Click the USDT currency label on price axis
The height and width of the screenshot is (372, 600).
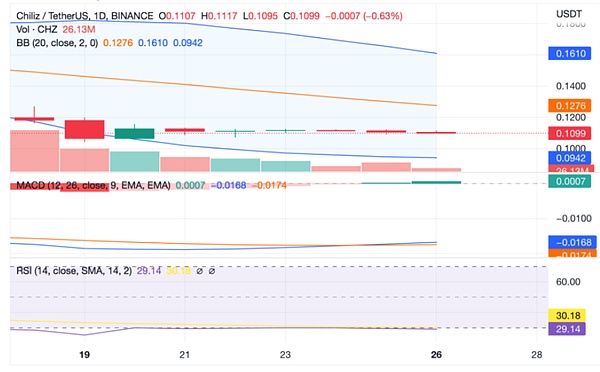click(569, 14)
